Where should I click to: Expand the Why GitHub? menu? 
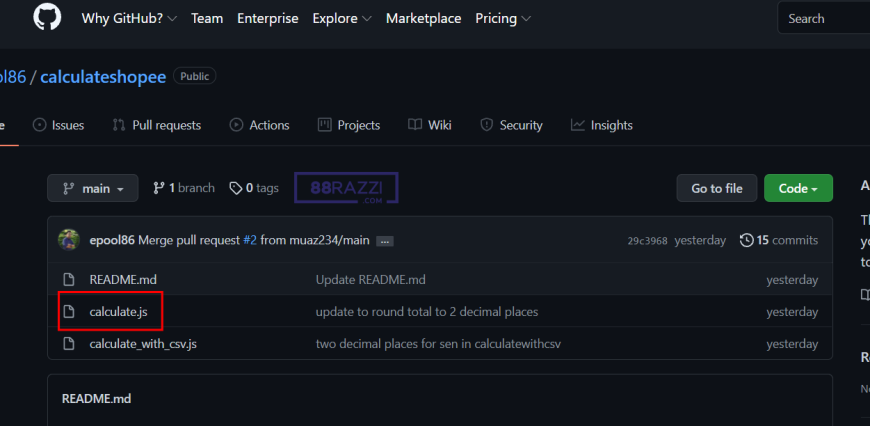pos(129,18)
